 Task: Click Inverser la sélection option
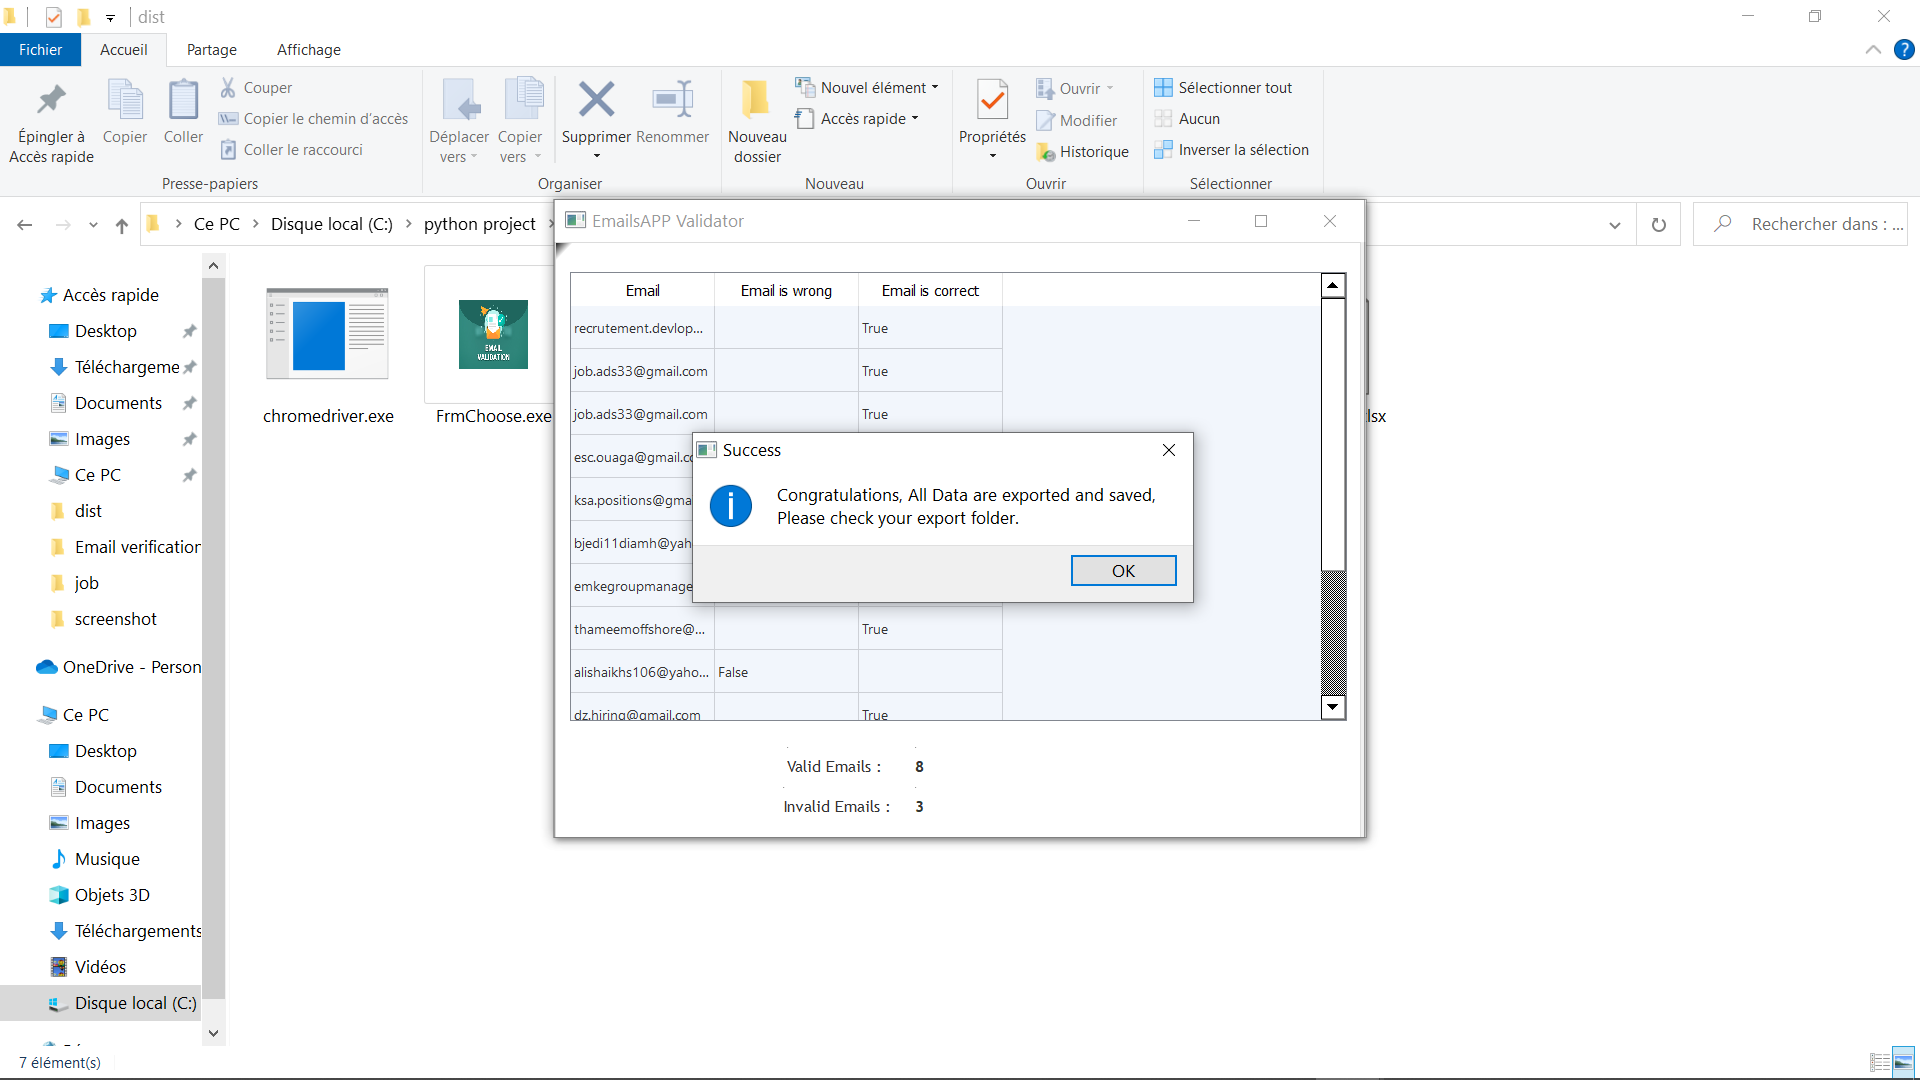(x=1242, y=150)
